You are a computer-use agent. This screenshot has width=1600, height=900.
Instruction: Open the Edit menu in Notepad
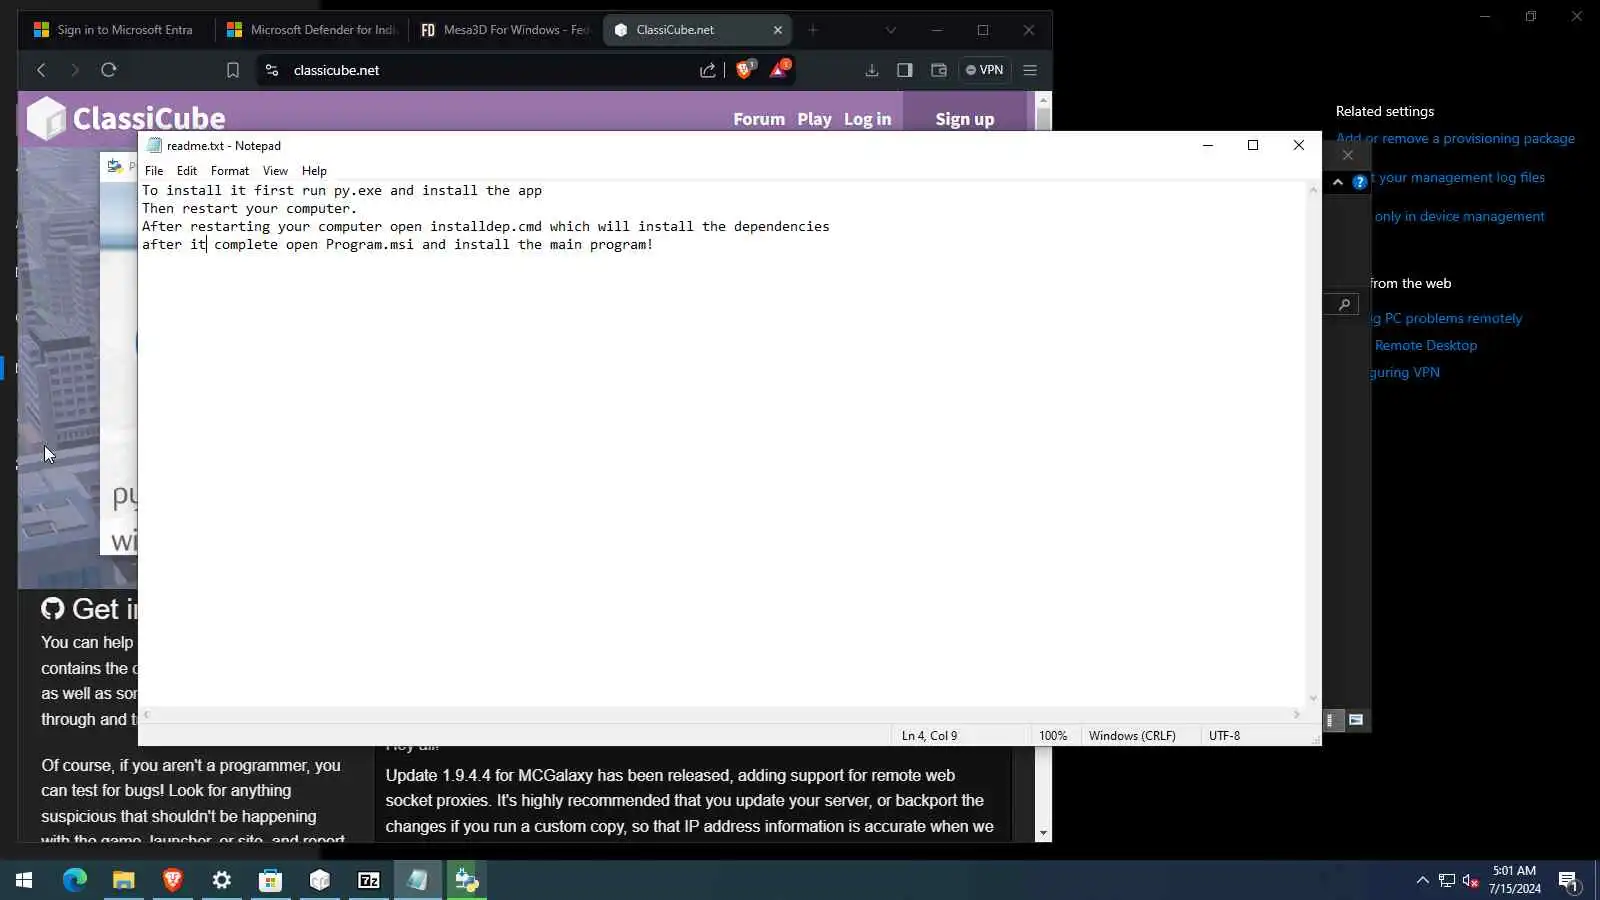coord(187,171)
